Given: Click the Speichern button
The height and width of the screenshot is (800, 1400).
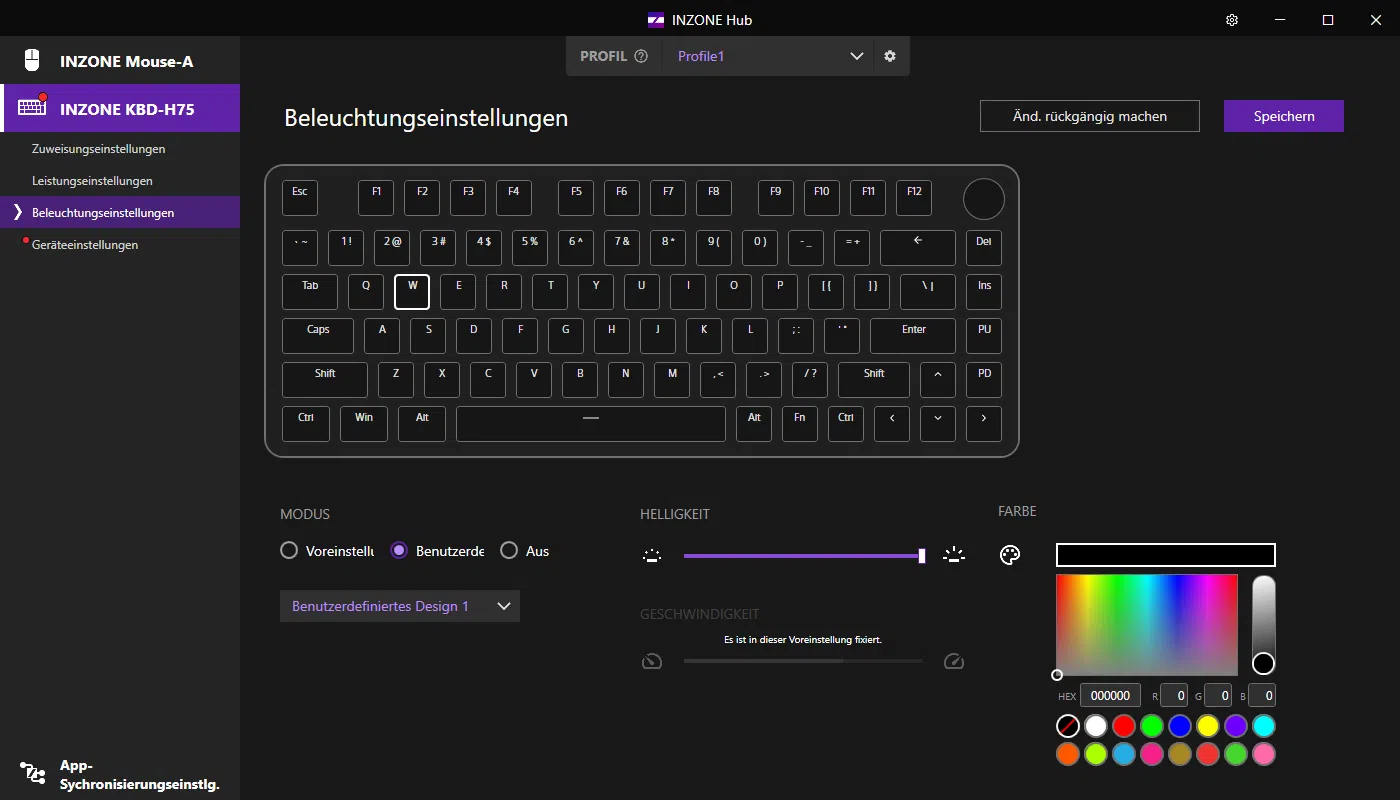Looking at the screenshot, I should pos(1283,116).
